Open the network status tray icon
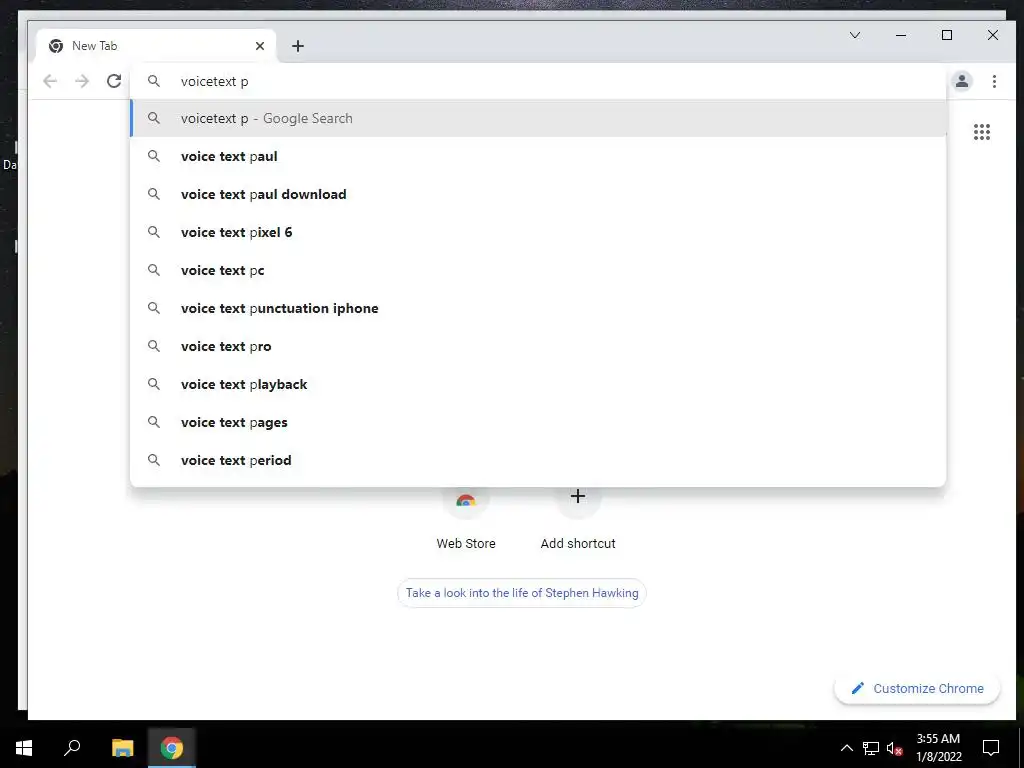 (871, 748)
